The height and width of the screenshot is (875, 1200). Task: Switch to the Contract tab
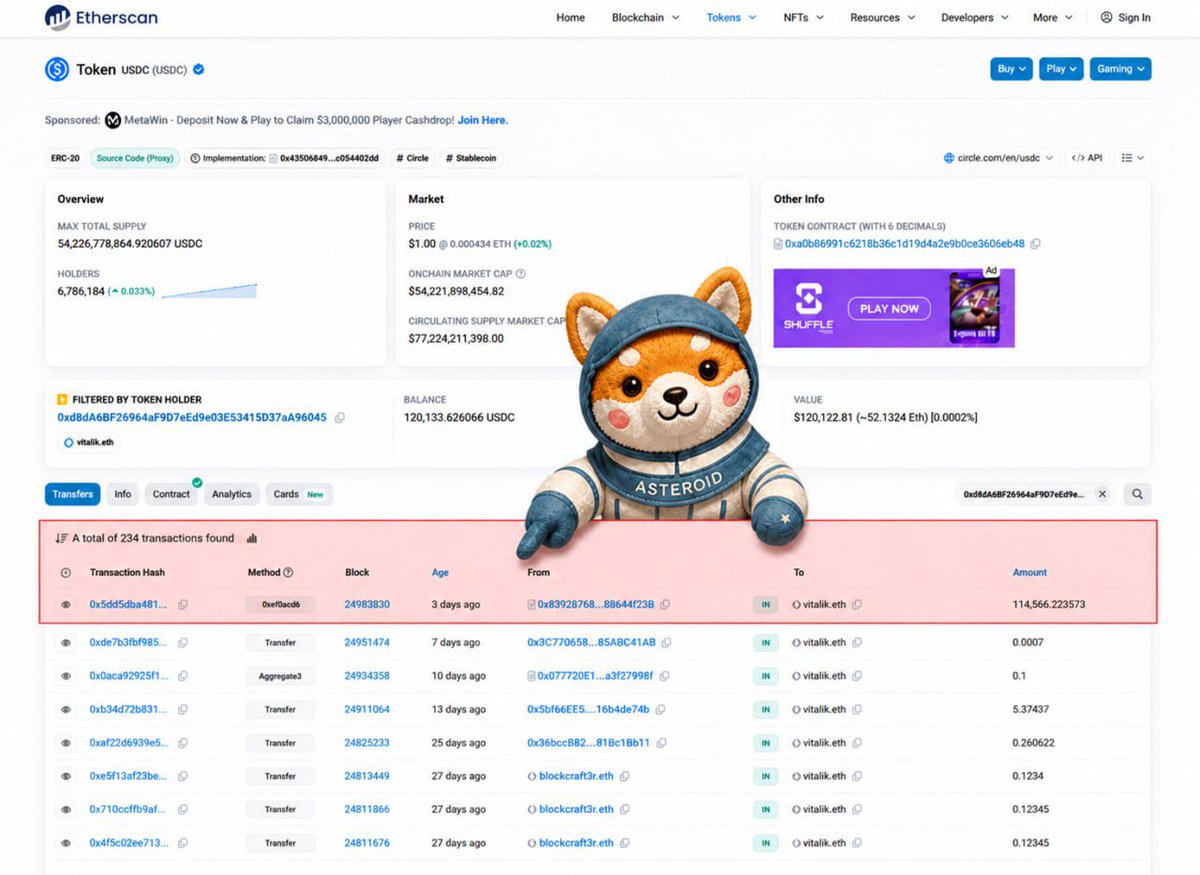tap(171, 494)
